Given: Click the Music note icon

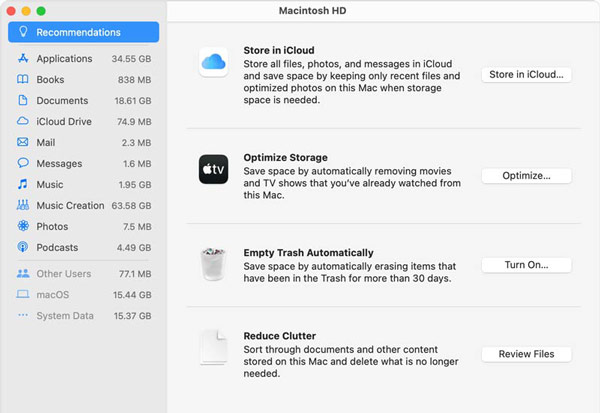Looking at the screenshot, I should pyautogui.click(x=23, y=184).
